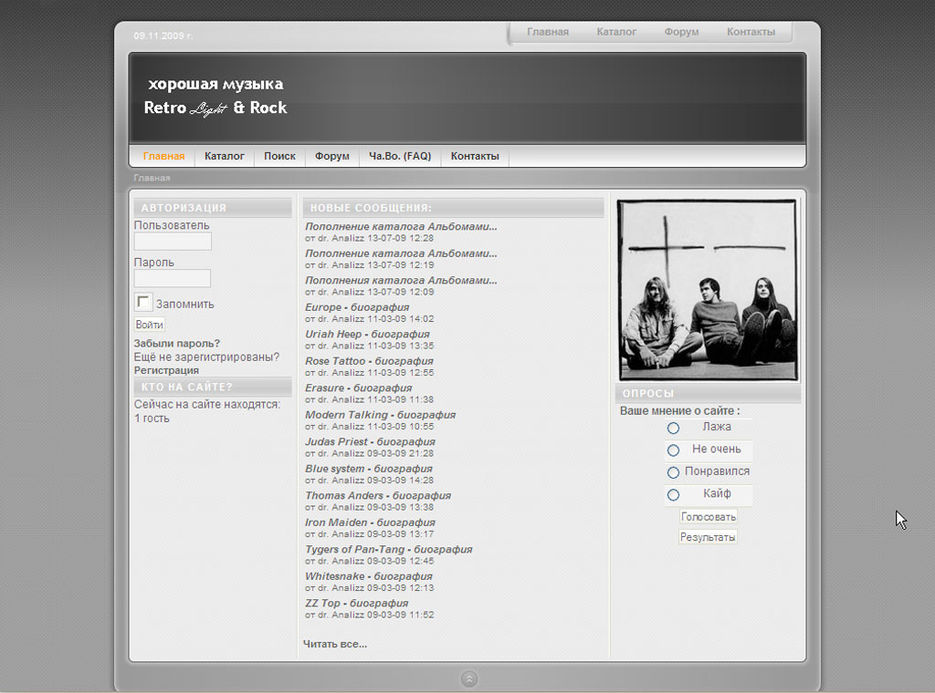Click the Пользователь username input field
Viewport: 935px width, 693px height.
pos(173,241)
